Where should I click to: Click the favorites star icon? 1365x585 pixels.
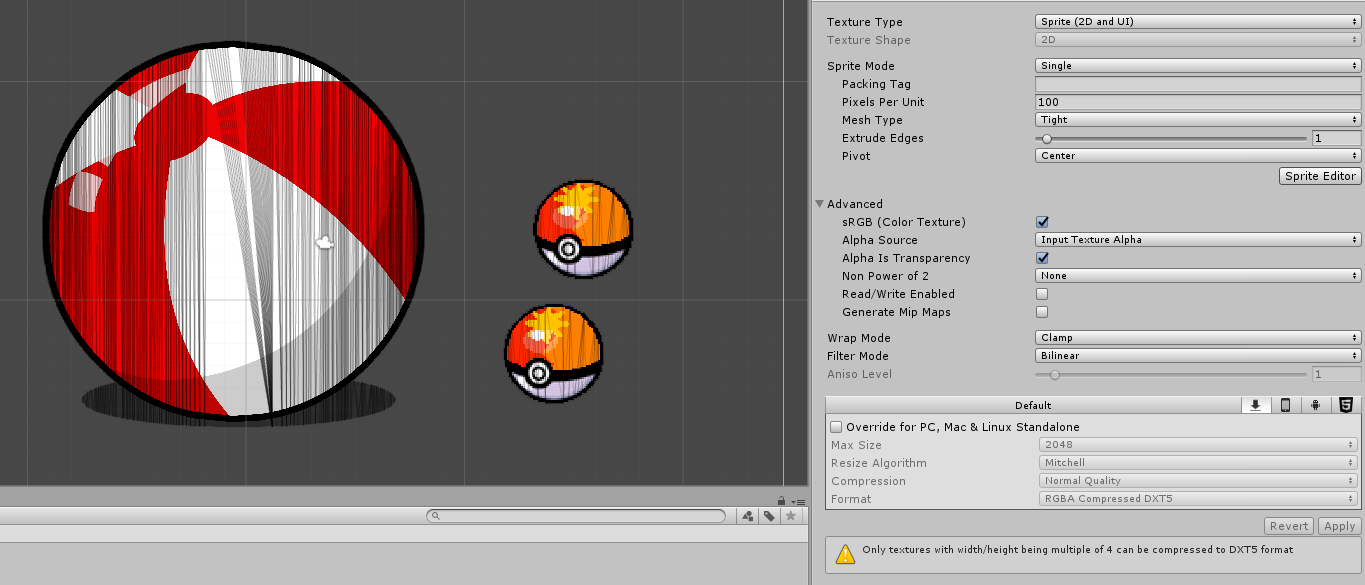tap(790, 516)
